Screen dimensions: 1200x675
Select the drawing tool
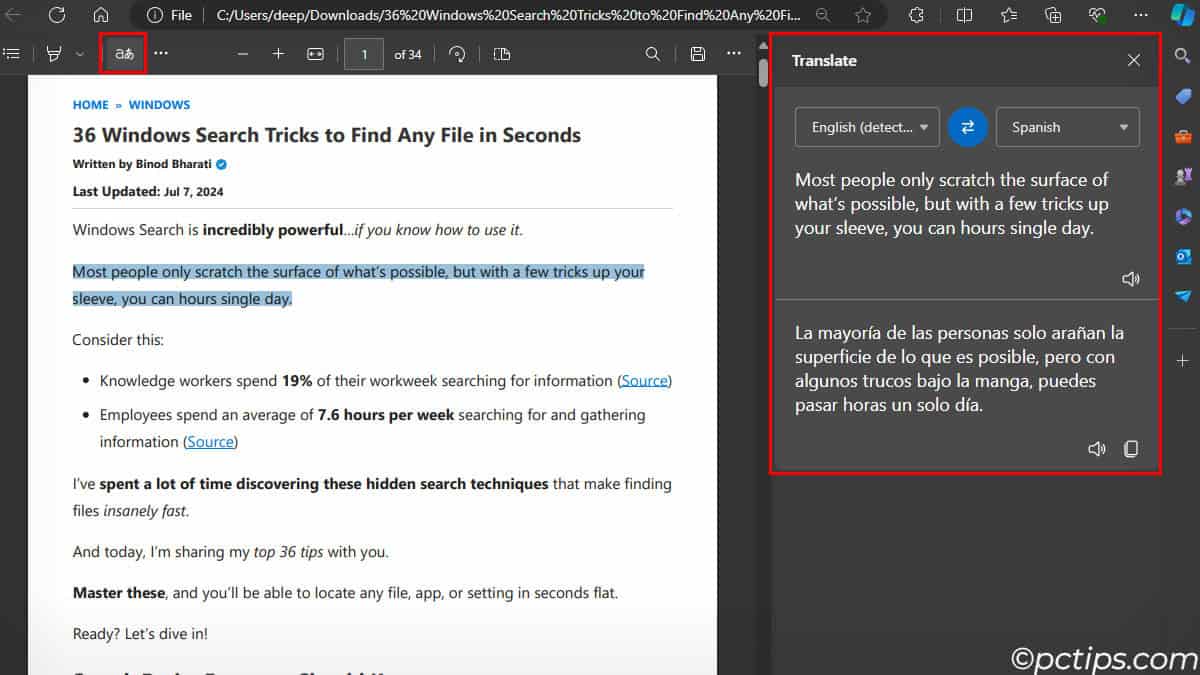click(55, 54)
